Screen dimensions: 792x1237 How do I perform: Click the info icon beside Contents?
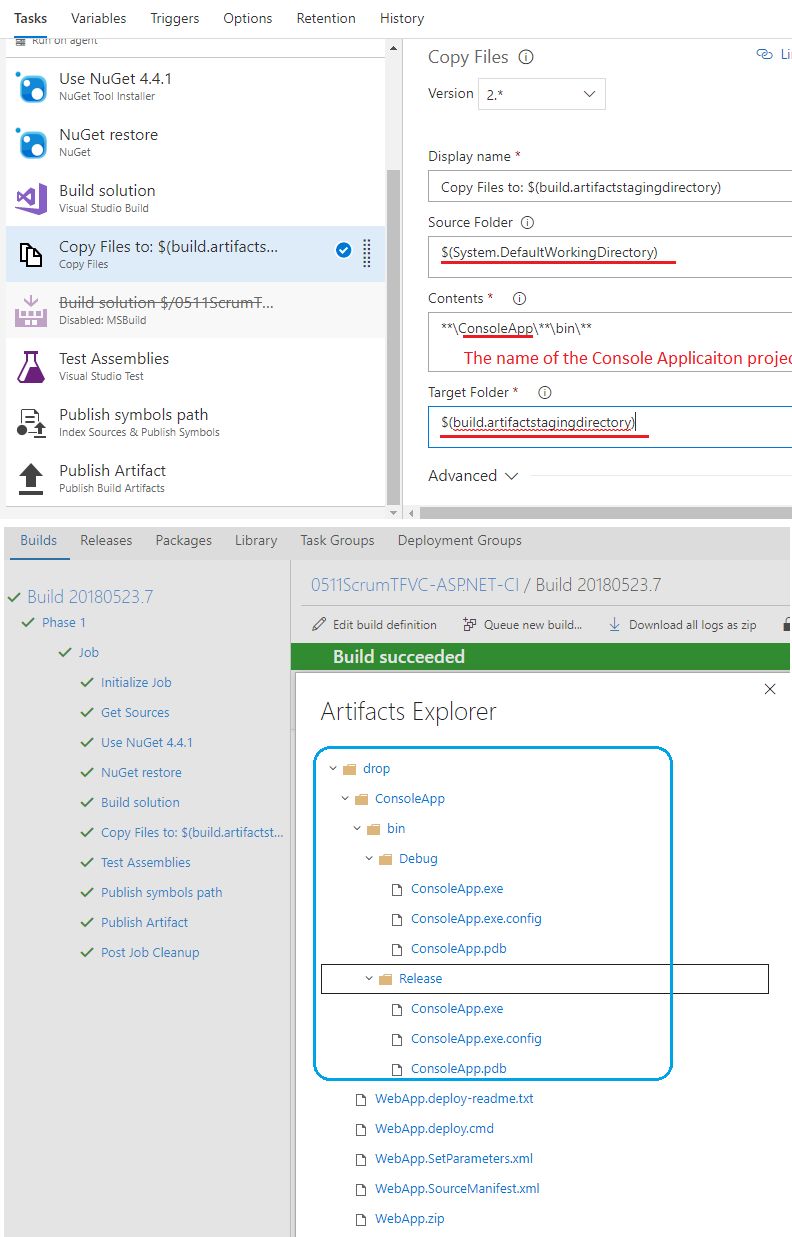pyautogui.click(x=519, y=298)
